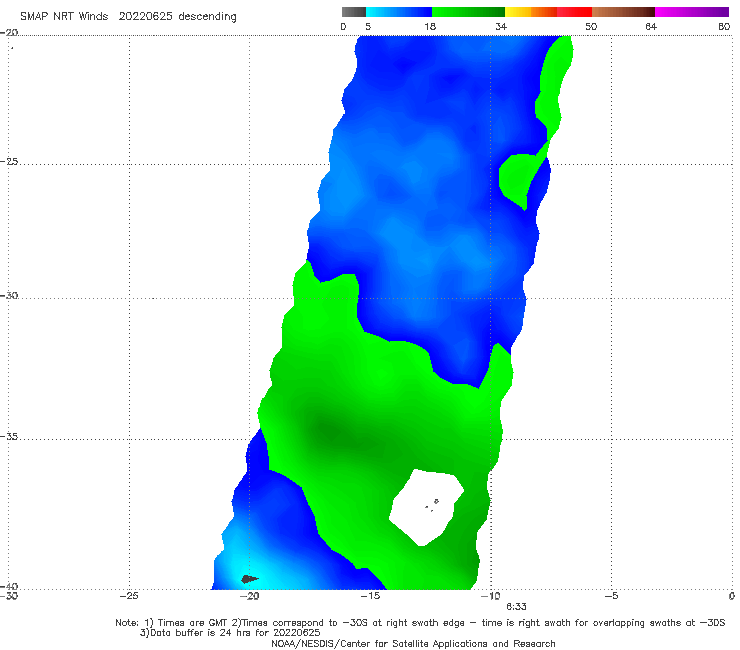Click the gray segment of the wind color bar

tap(354, 12)
